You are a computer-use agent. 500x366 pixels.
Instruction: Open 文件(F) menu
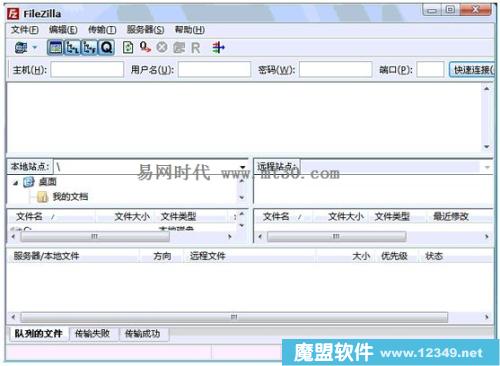(25, 30)
